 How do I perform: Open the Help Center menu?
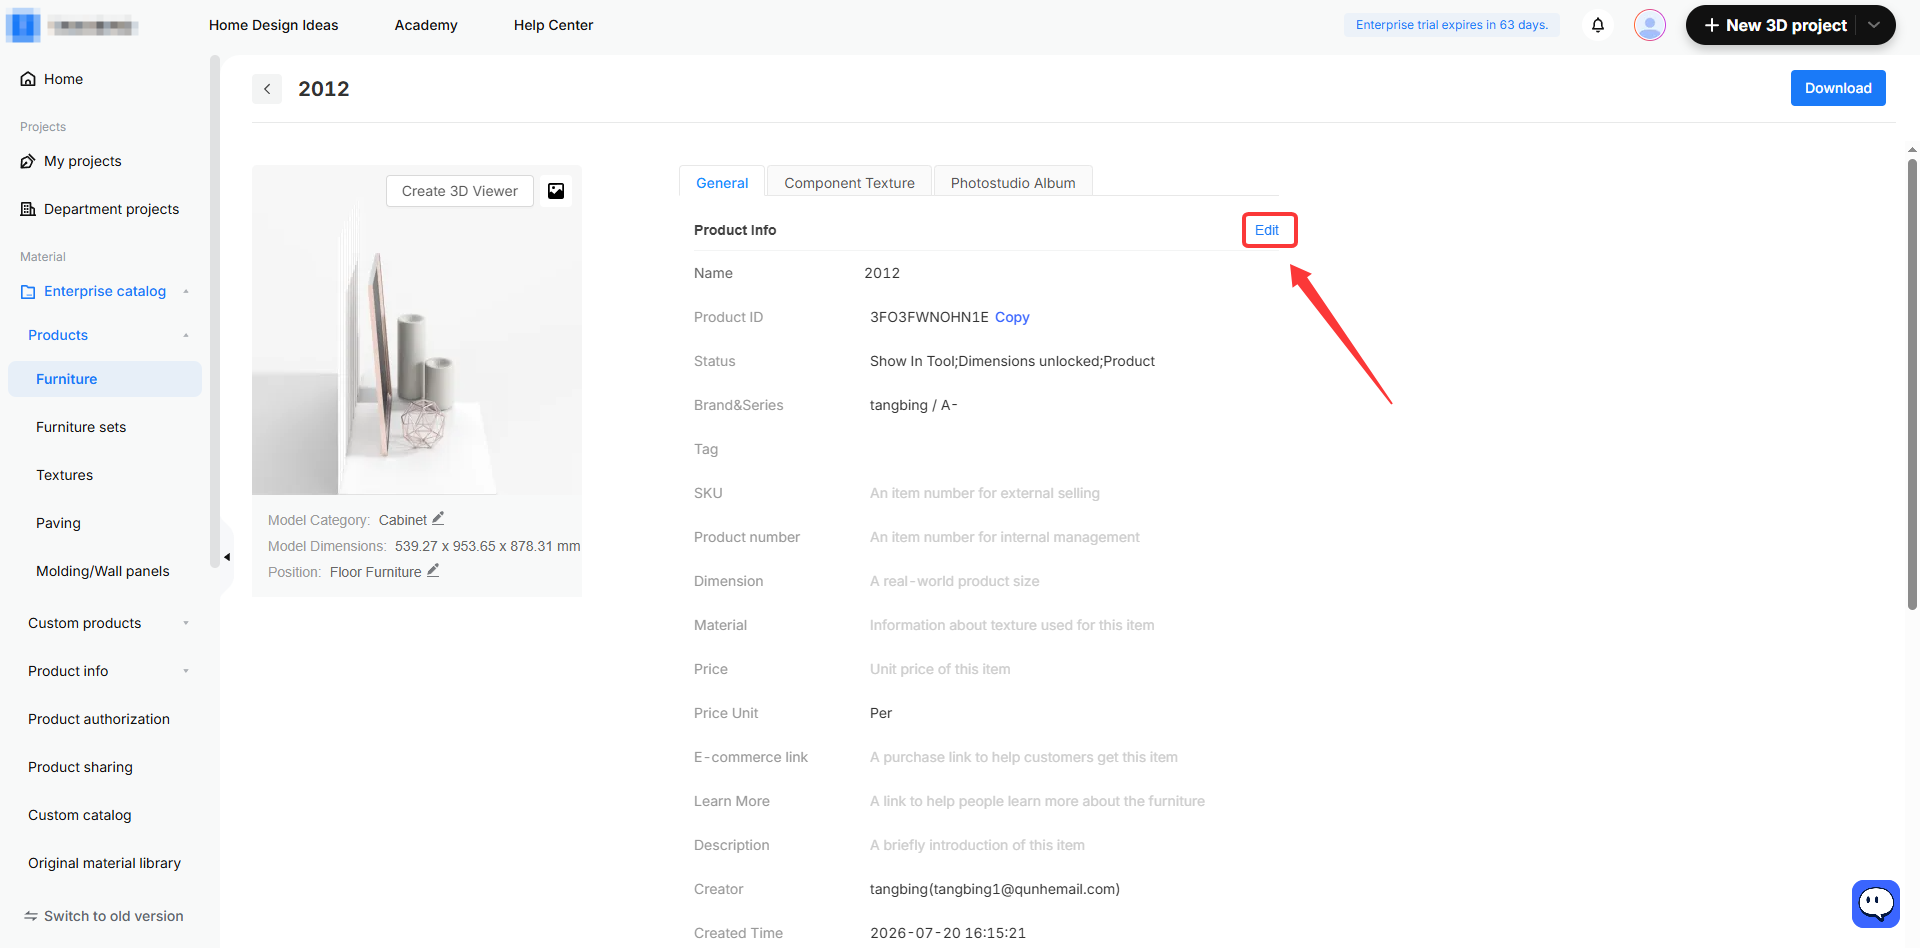[553, 25]
